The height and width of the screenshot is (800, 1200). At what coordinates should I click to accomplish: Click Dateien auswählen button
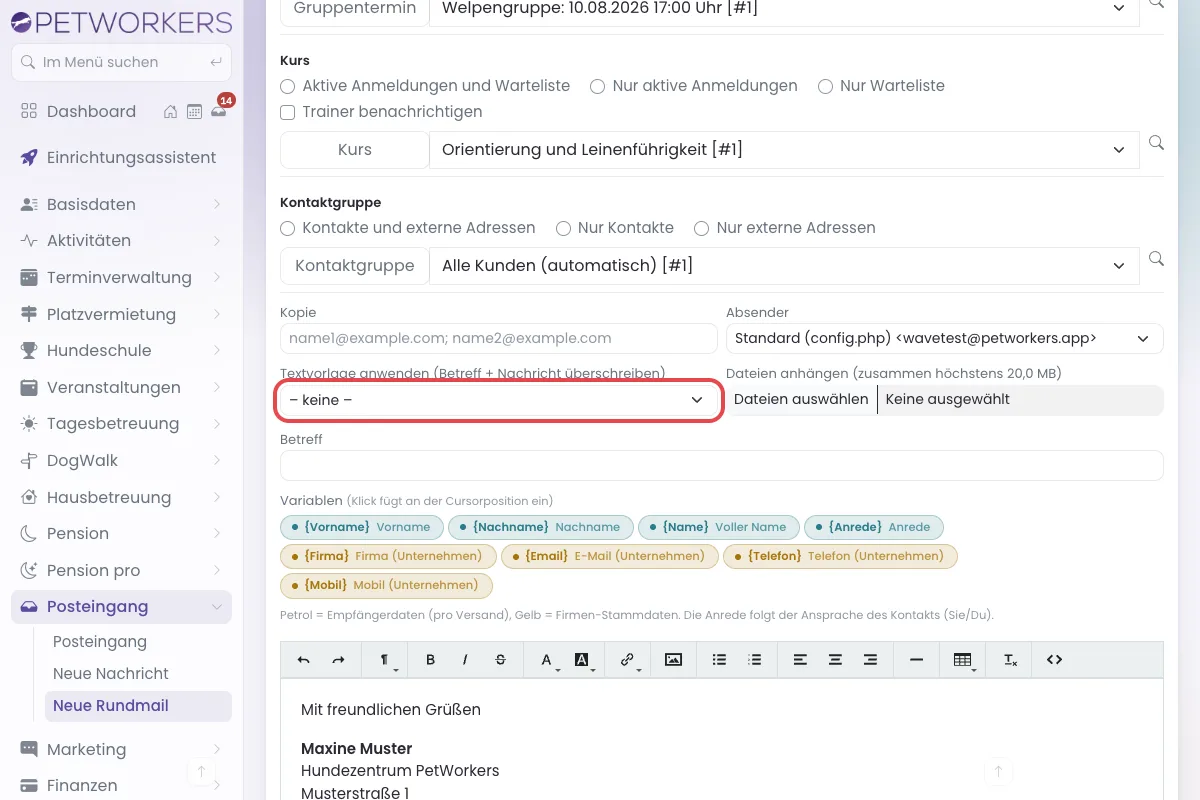click(x=801, y=400)
